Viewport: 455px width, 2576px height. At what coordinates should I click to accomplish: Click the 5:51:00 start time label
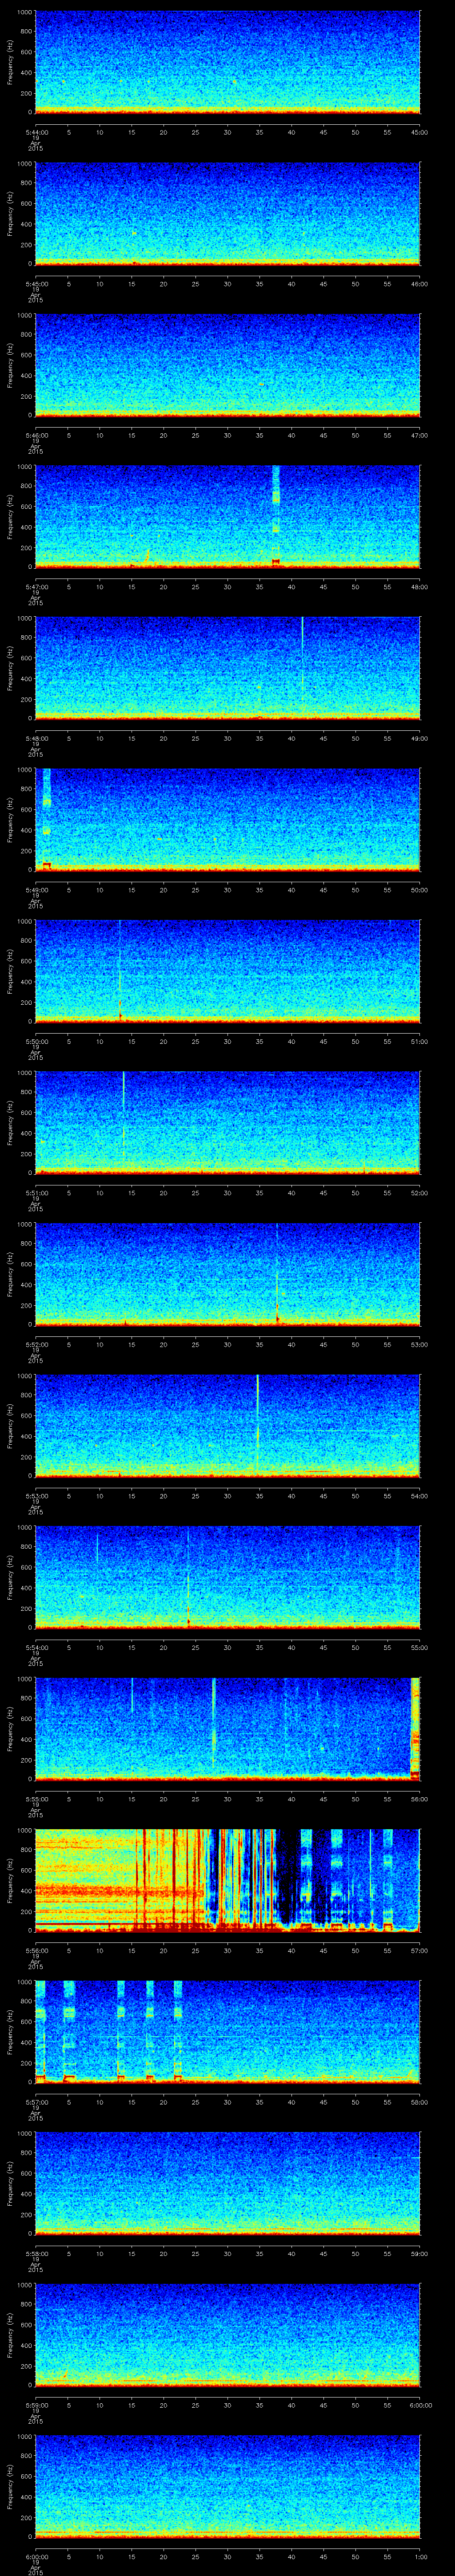pos(36,1193)
